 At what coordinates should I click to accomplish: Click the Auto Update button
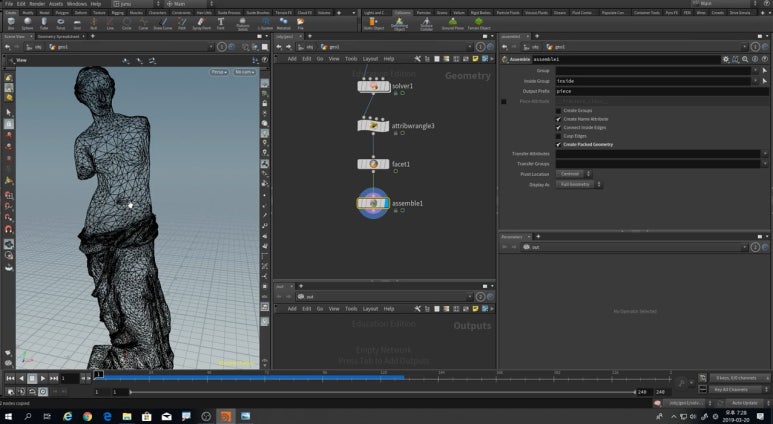click(x=744, y=403)
